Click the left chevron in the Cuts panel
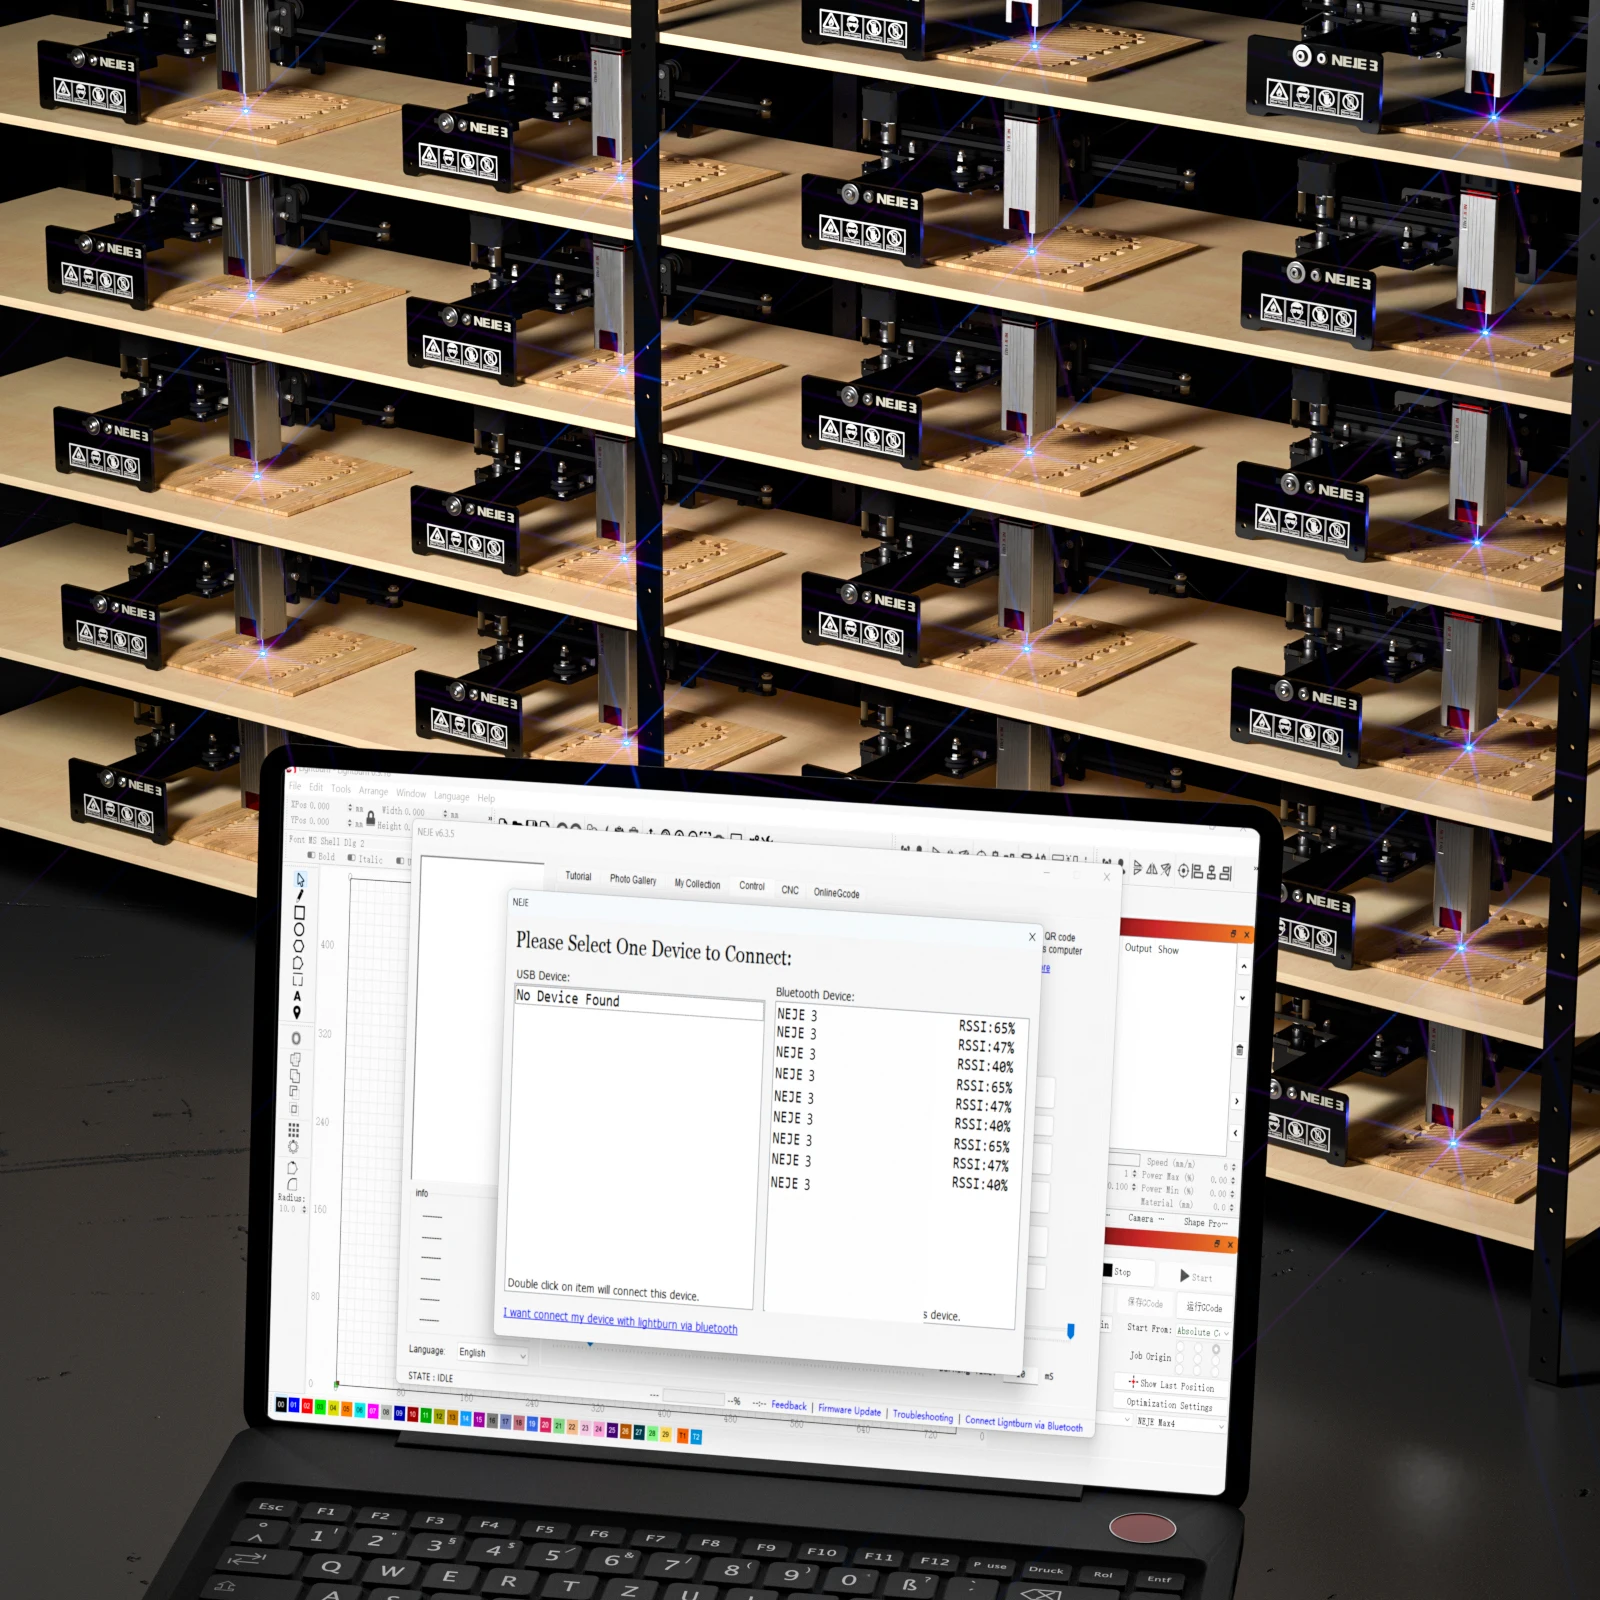Image resolution: width=1600 pixels, height=1600 pixels. click(1236, 1133)
